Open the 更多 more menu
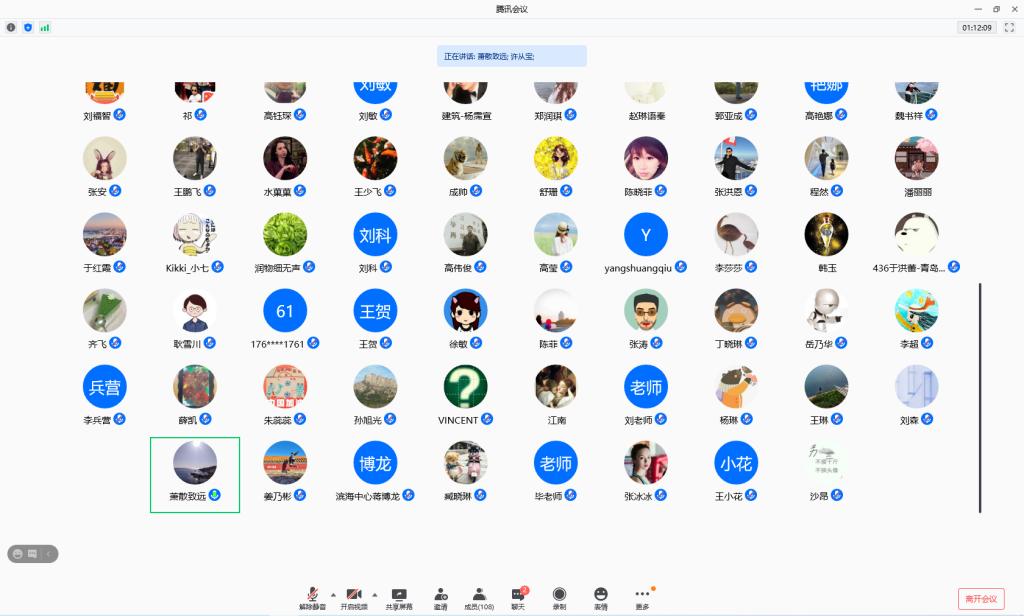1024x616 pixels. click(x=642, y=598)
